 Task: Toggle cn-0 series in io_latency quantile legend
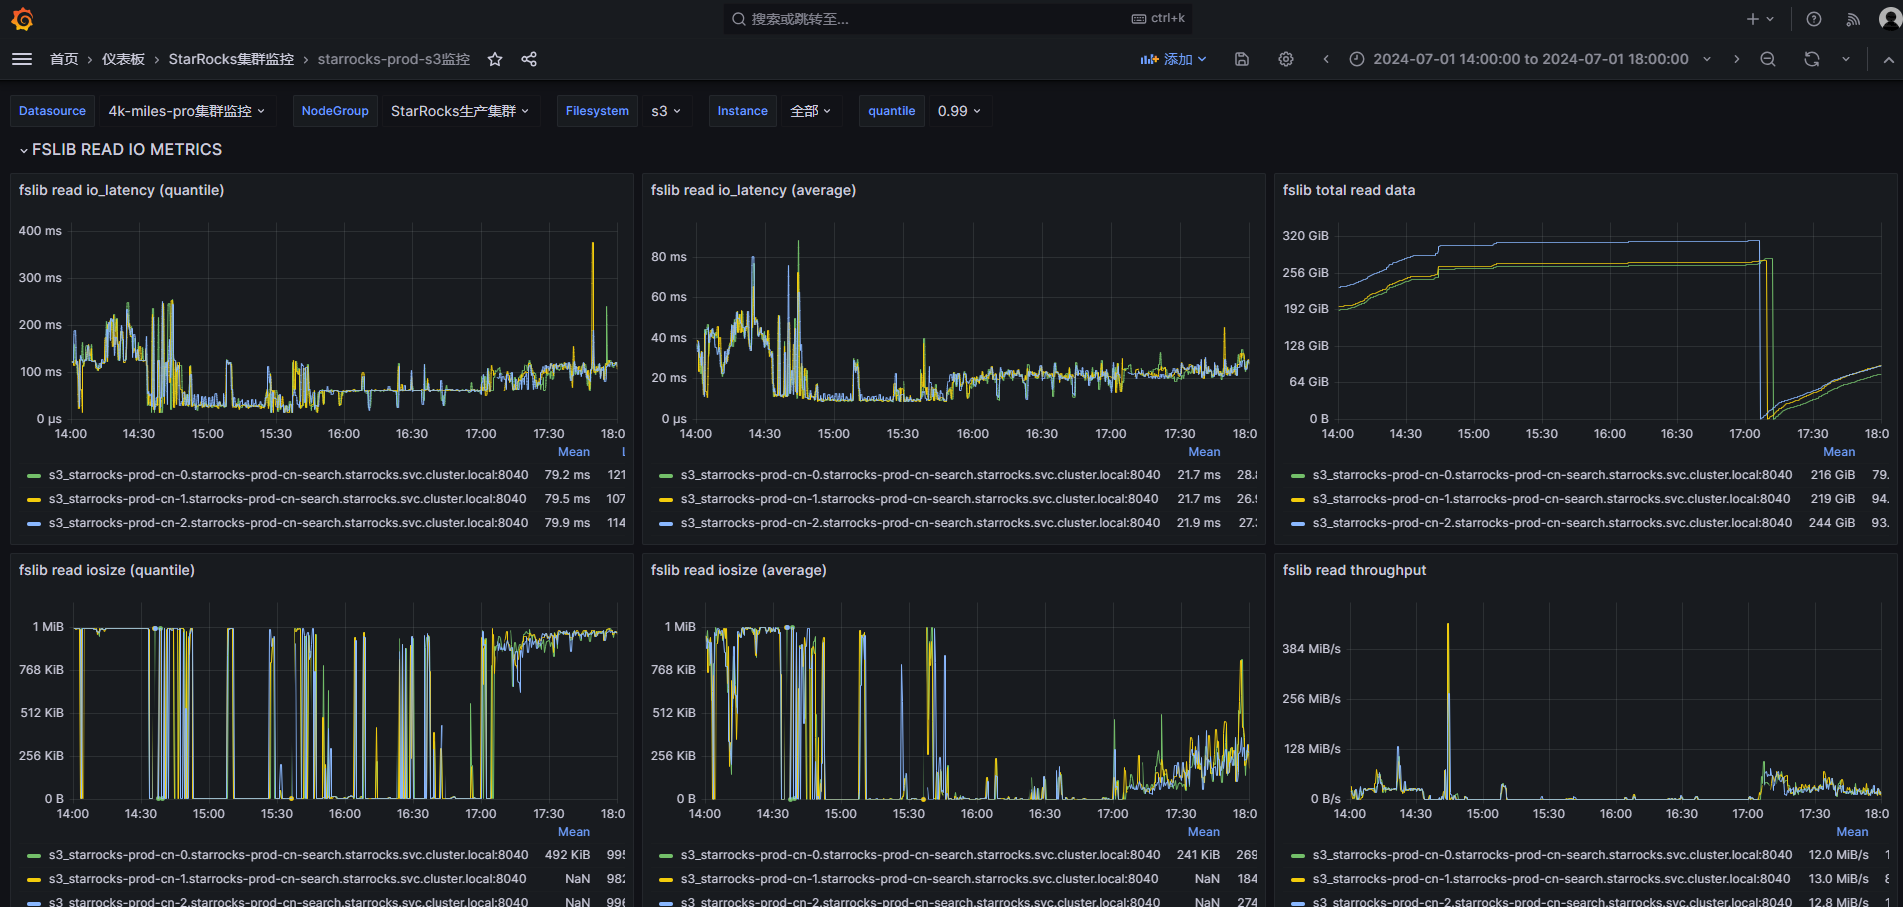(x=288, y=475)
